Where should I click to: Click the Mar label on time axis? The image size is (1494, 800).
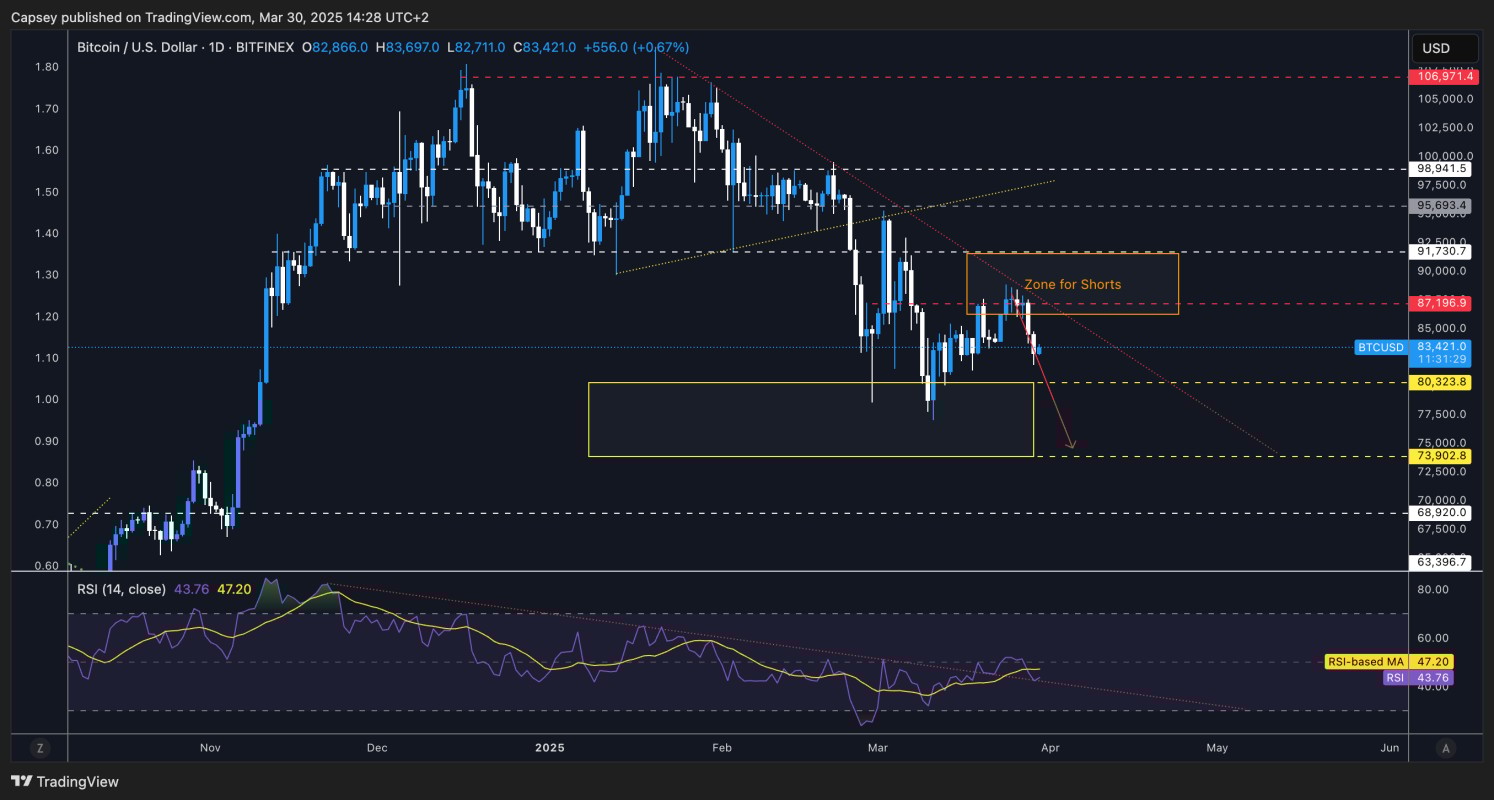[x=878, y=747]
